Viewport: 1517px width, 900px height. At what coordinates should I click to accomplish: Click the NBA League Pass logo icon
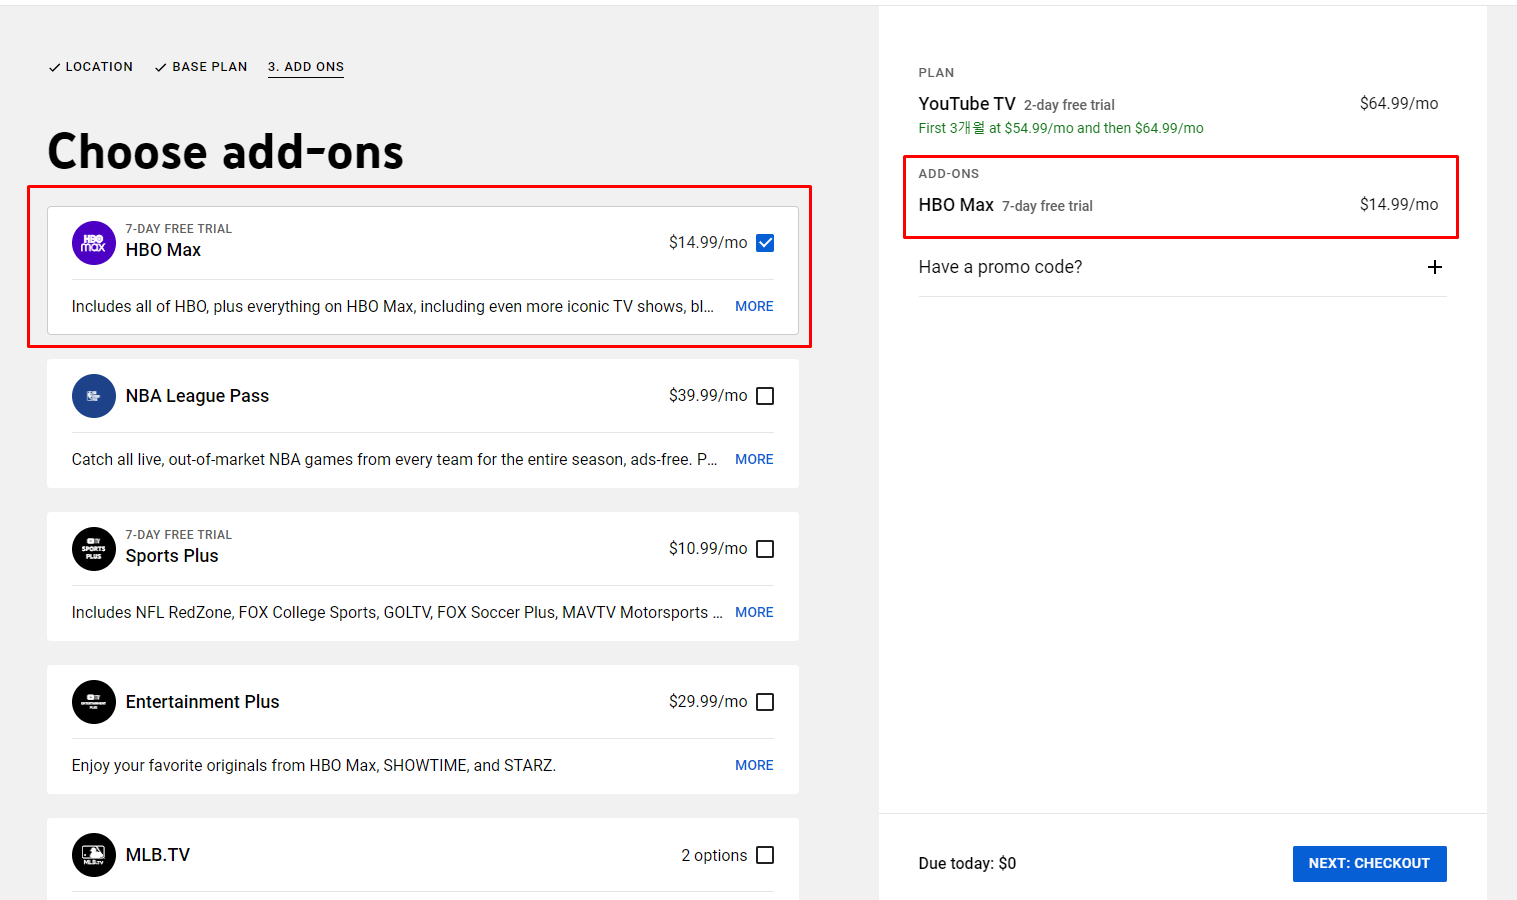94,396
